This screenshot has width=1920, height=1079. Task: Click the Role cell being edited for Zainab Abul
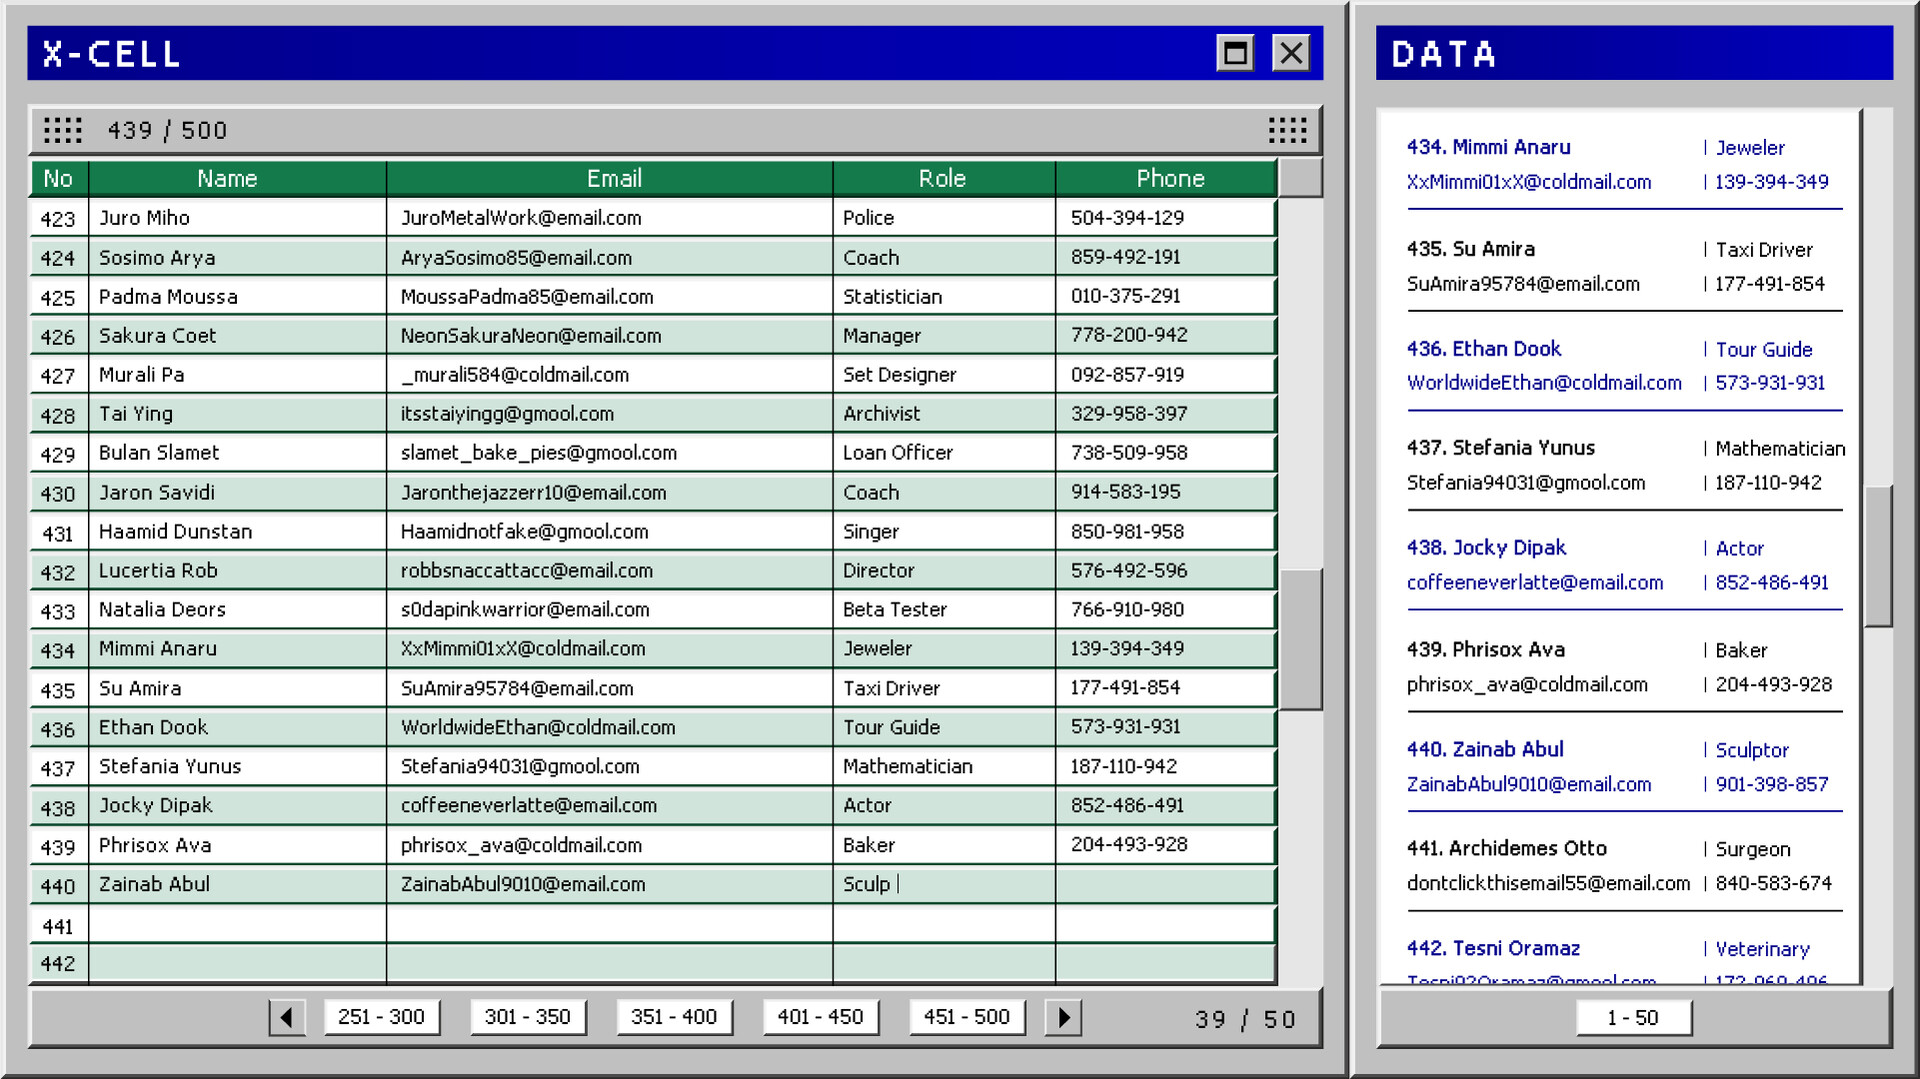[x=943, y=884]
